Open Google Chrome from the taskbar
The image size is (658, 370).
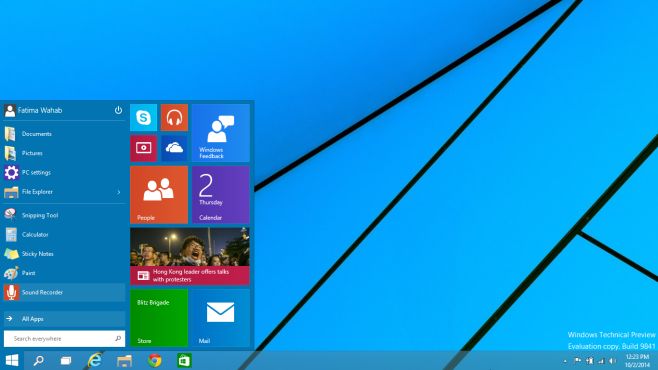[154, 360]
